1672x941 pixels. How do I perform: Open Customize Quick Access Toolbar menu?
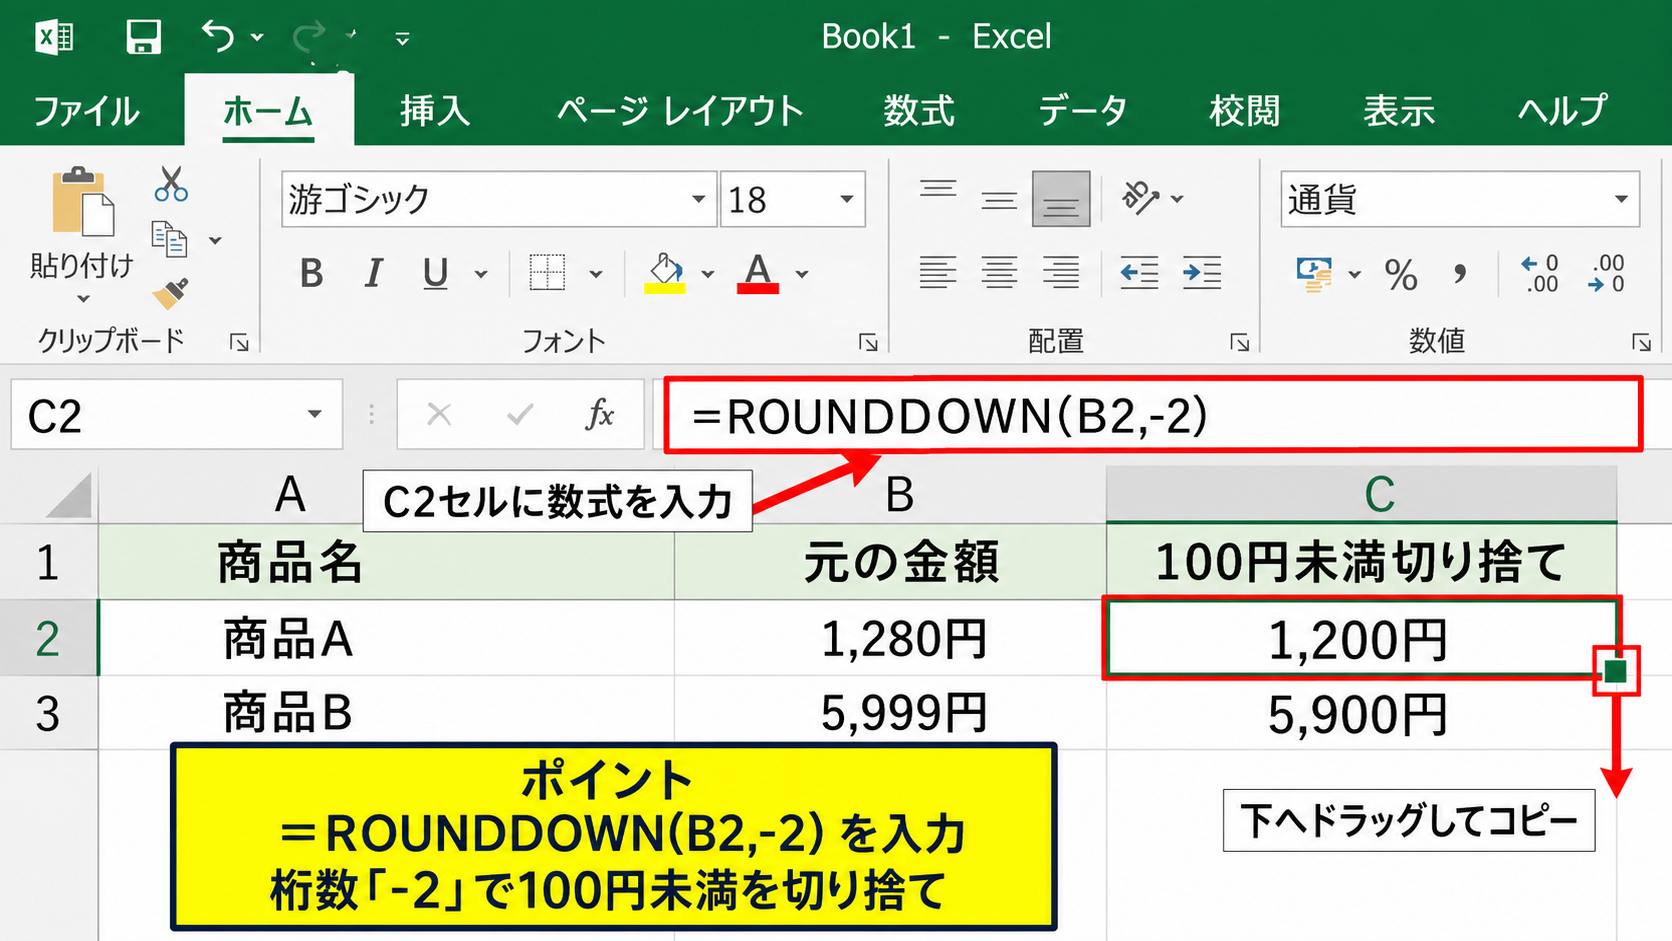coord(402,39)
